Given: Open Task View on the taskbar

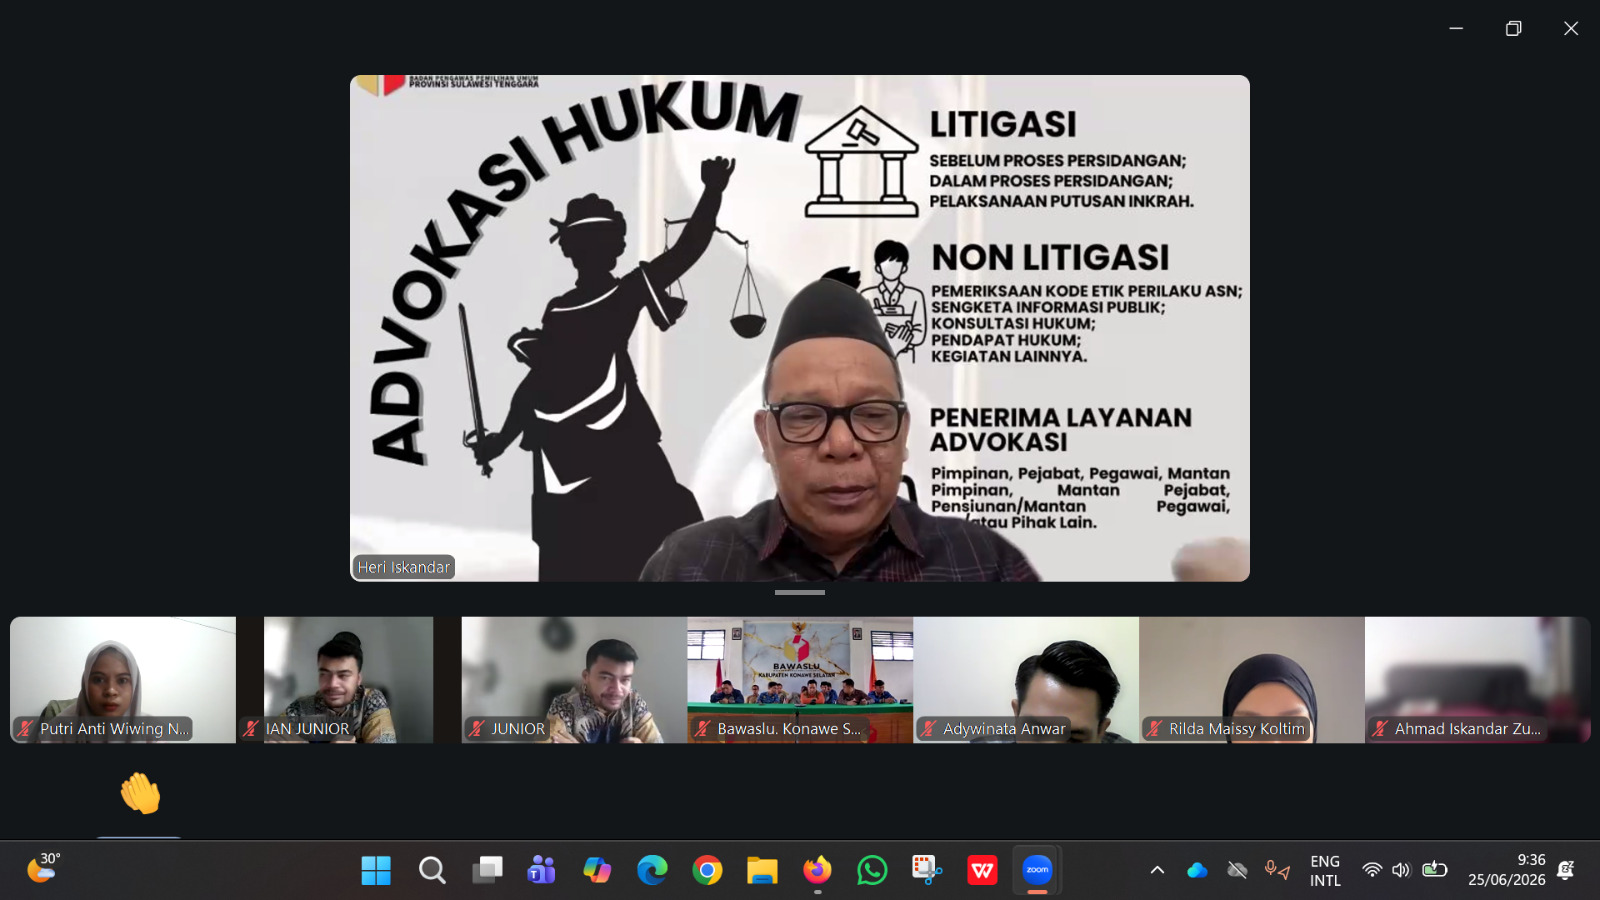Looking at the screenshot, I should click(487, 870).
